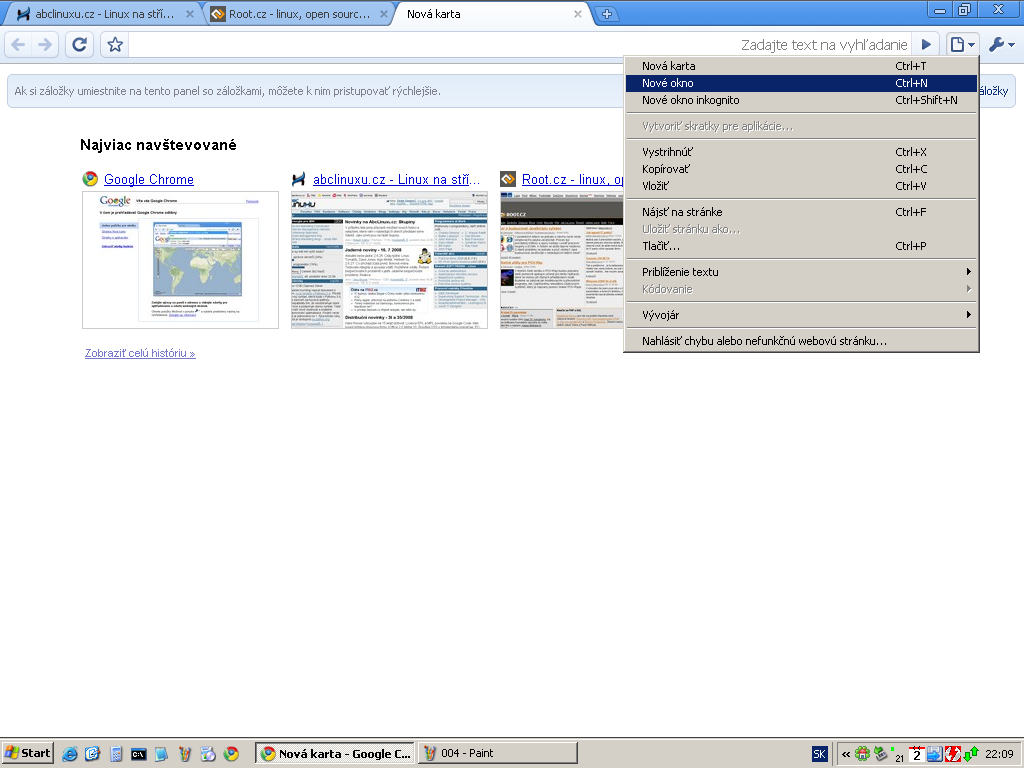Choose Nová karta from the page menu
The width and height of the screenshot is (1024, 768).
pos(801,66)
